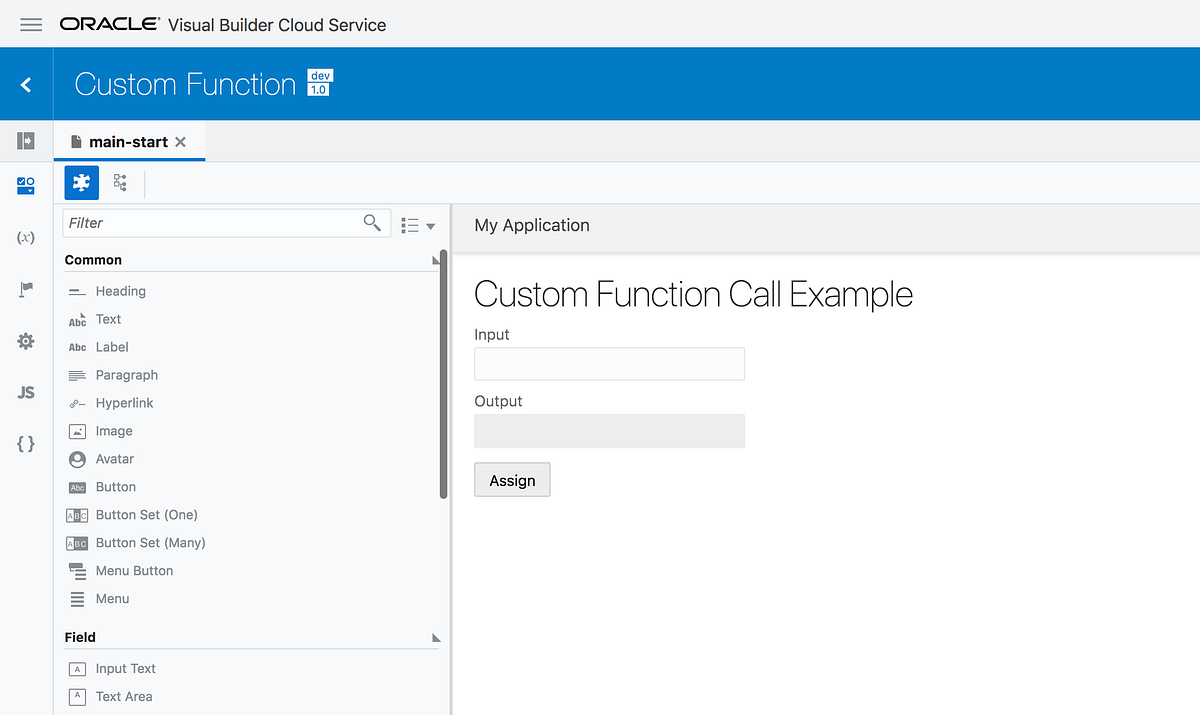Click the Assign button
This screenshot has height=715, width=1200.
click(x=511, y=479)
